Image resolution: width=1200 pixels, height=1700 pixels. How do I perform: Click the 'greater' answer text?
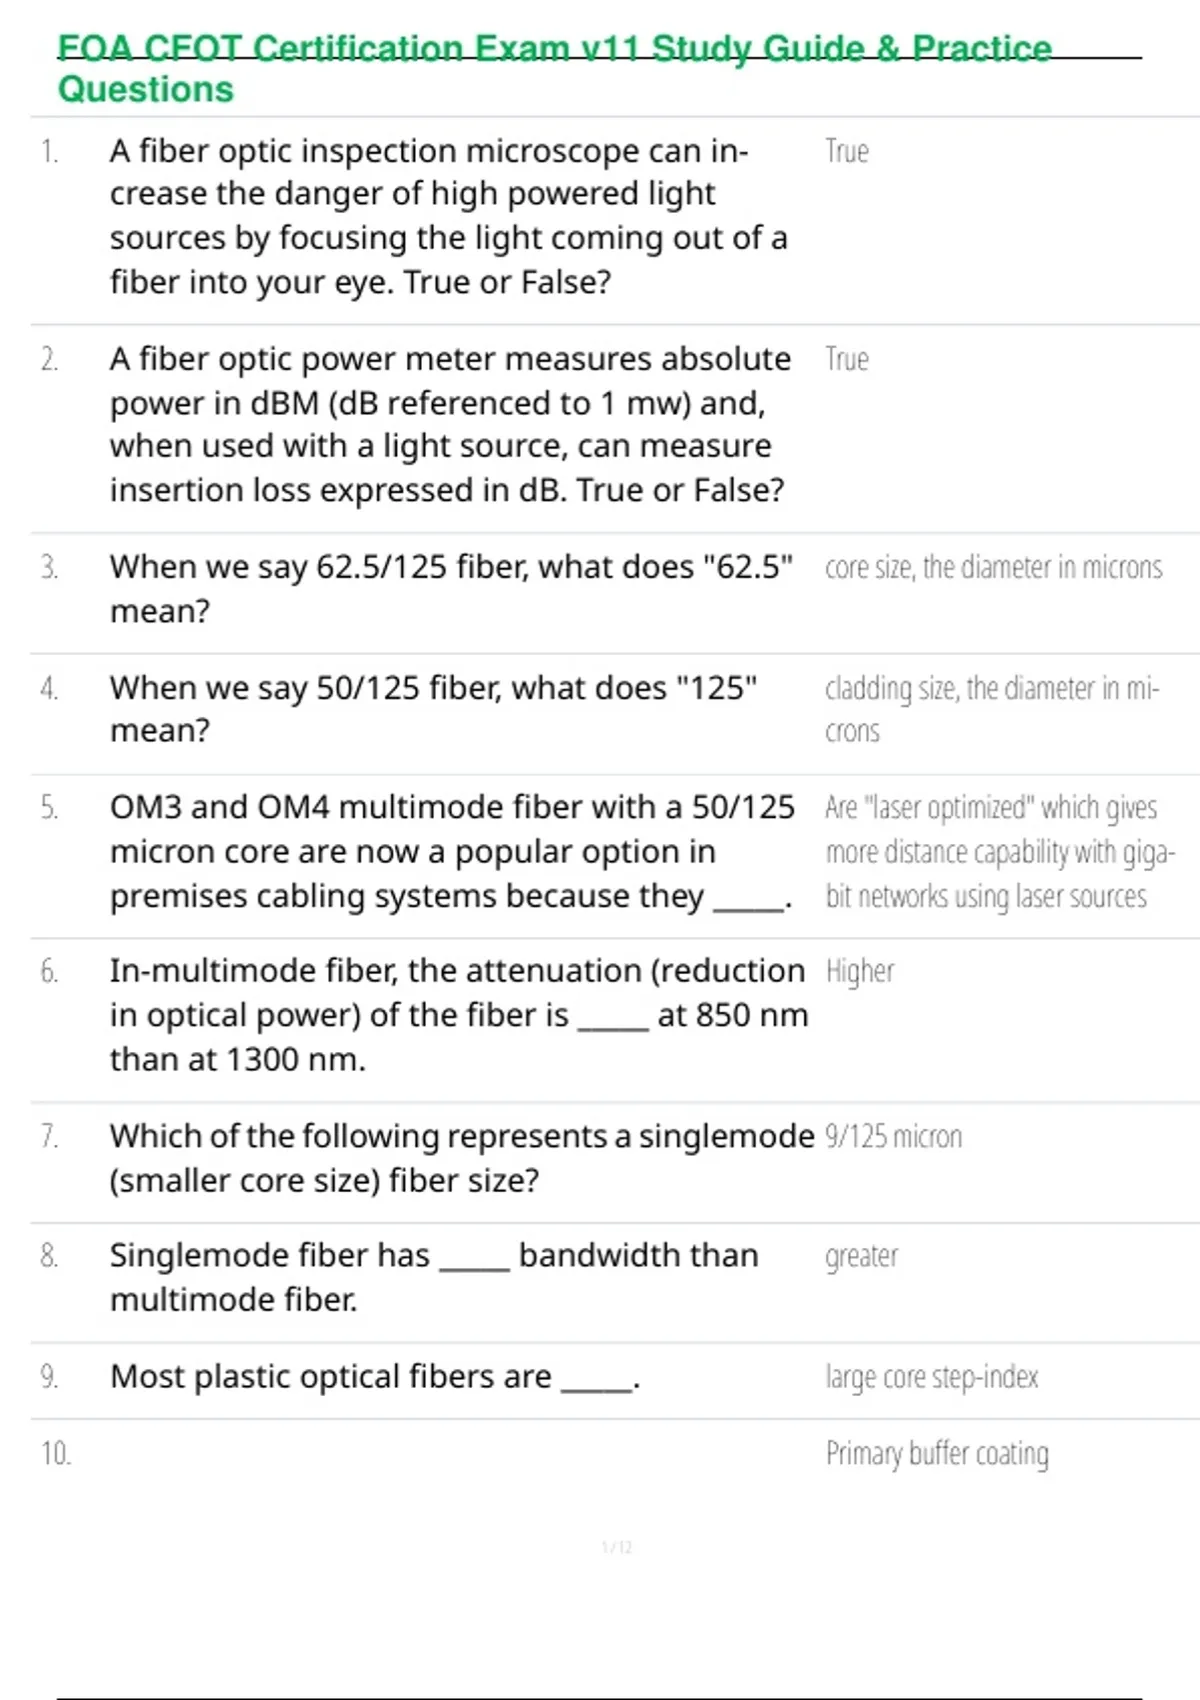pyautogui.click(x=861, y=1256)
